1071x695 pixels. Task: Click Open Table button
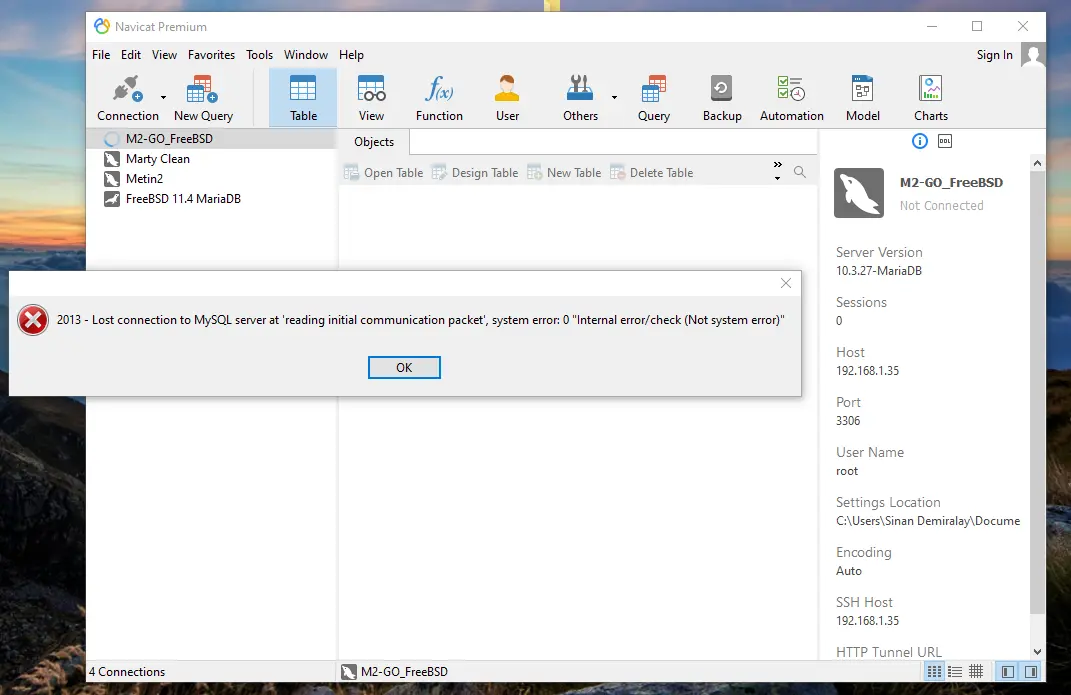[x=383, y=173]
